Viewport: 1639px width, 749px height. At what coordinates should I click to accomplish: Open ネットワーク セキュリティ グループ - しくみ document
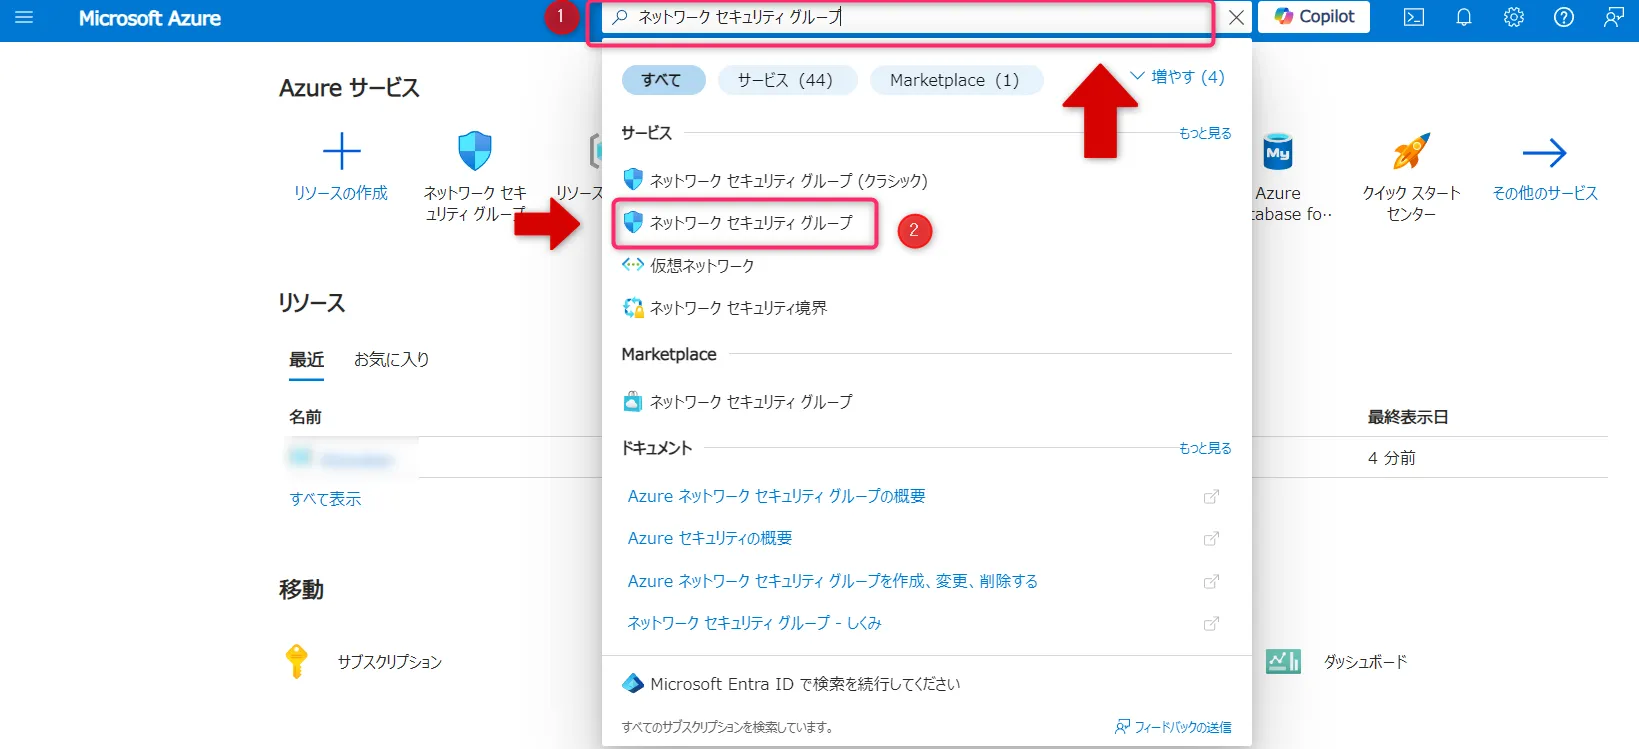click(755, 623)
